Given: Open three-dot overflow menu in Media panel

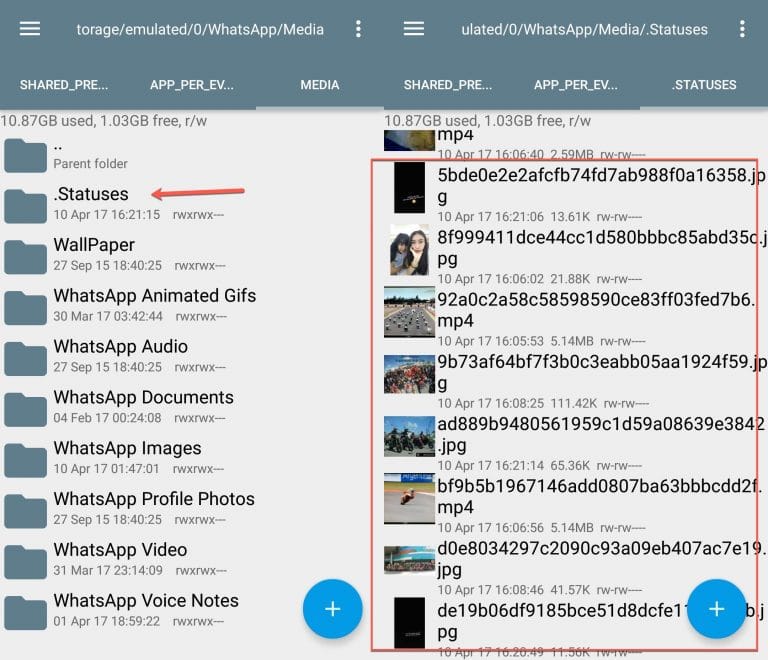Looking at the screenshot, I should [x=359, y=29].
